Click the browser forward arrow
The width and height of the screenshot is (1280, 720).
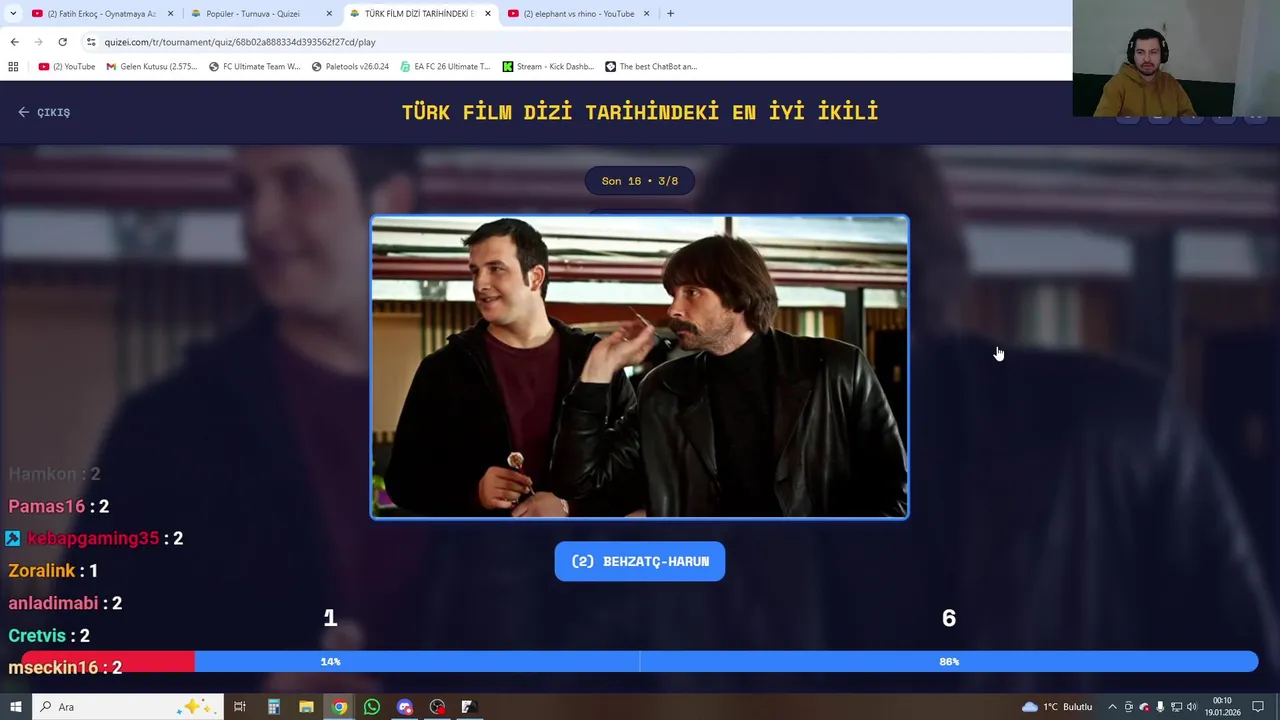(x=38, y=42)
